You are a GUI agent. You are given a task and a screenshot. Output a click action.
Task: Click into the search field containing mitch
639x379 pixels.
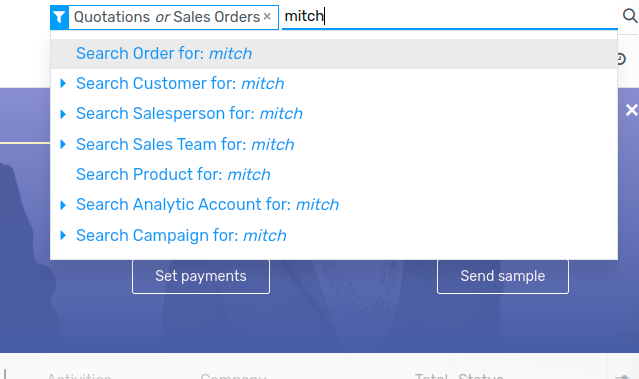(x=450, y=17)
